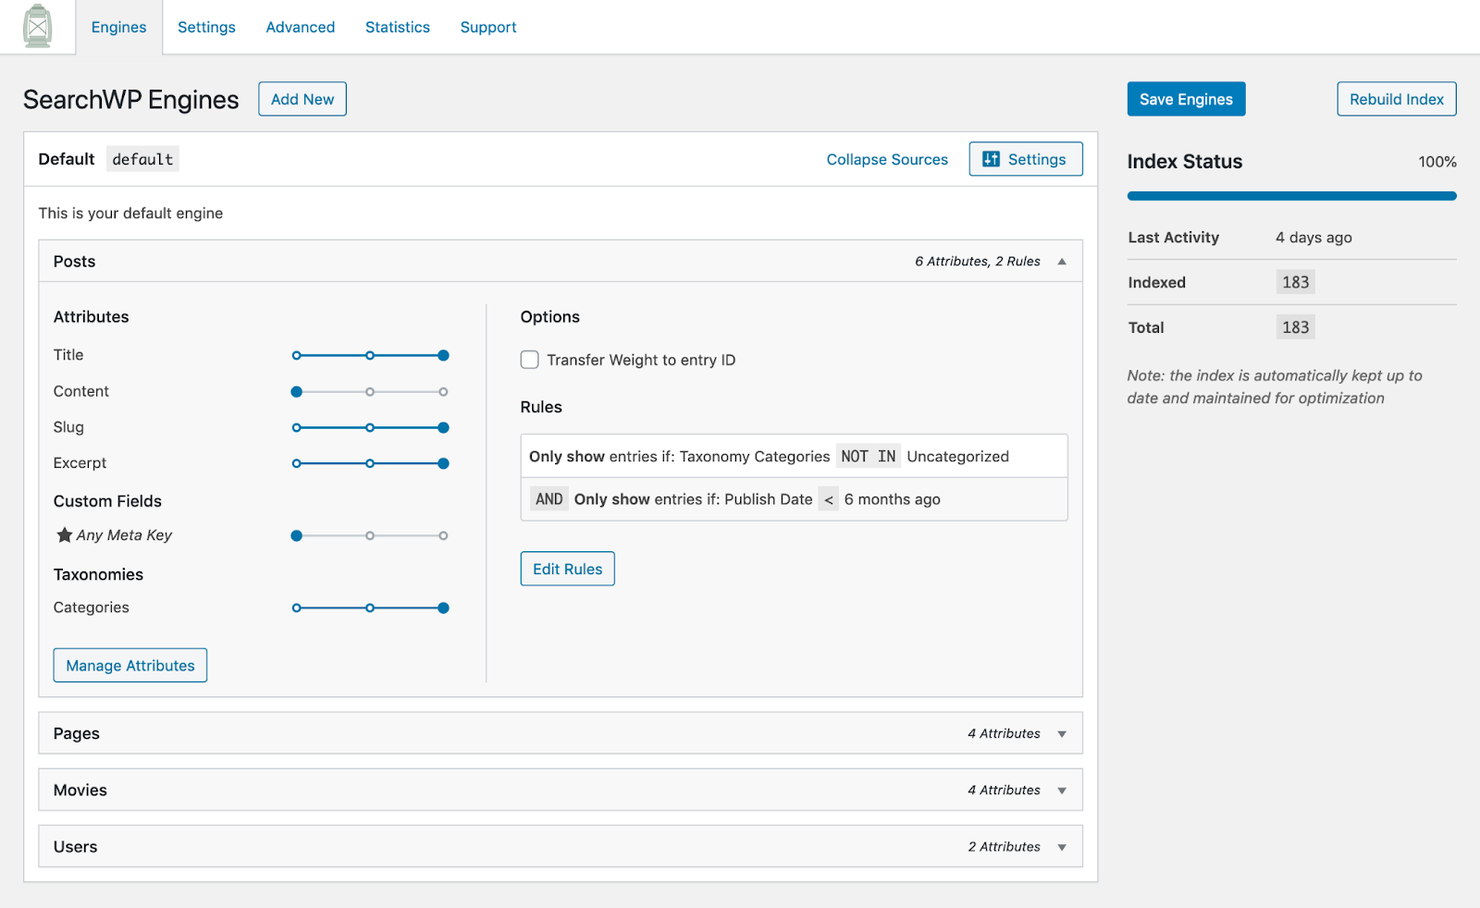Screen dimensions: 1480x908
Task: Click the Total count value 183
Action: pos(1295,327)
